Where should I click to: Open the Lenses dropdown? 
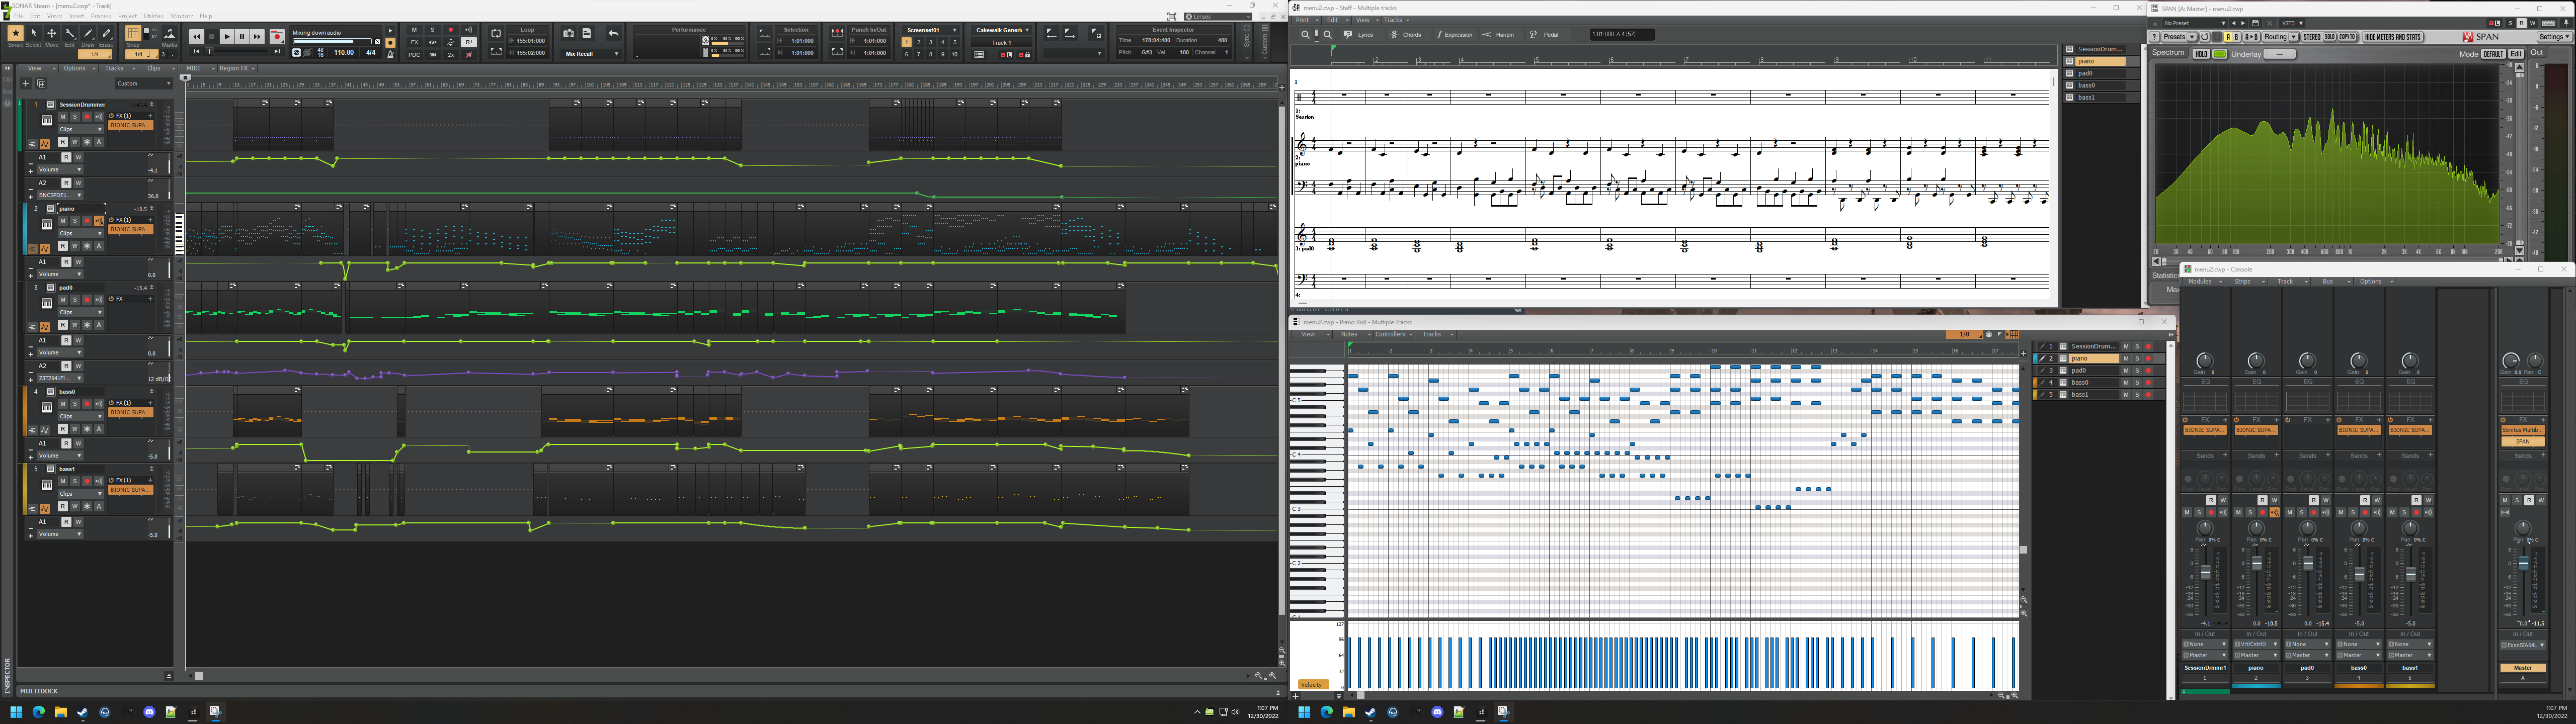(1217, 16)
